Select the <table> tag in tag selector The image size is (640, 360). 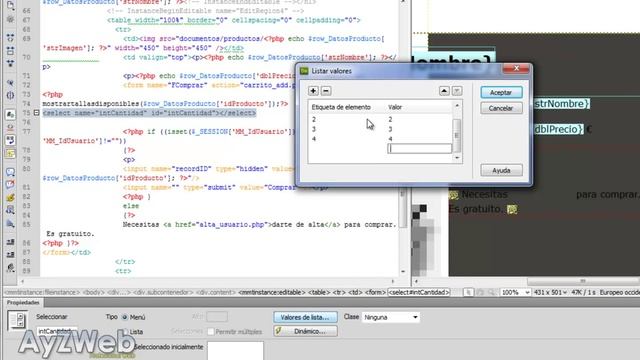319,292
